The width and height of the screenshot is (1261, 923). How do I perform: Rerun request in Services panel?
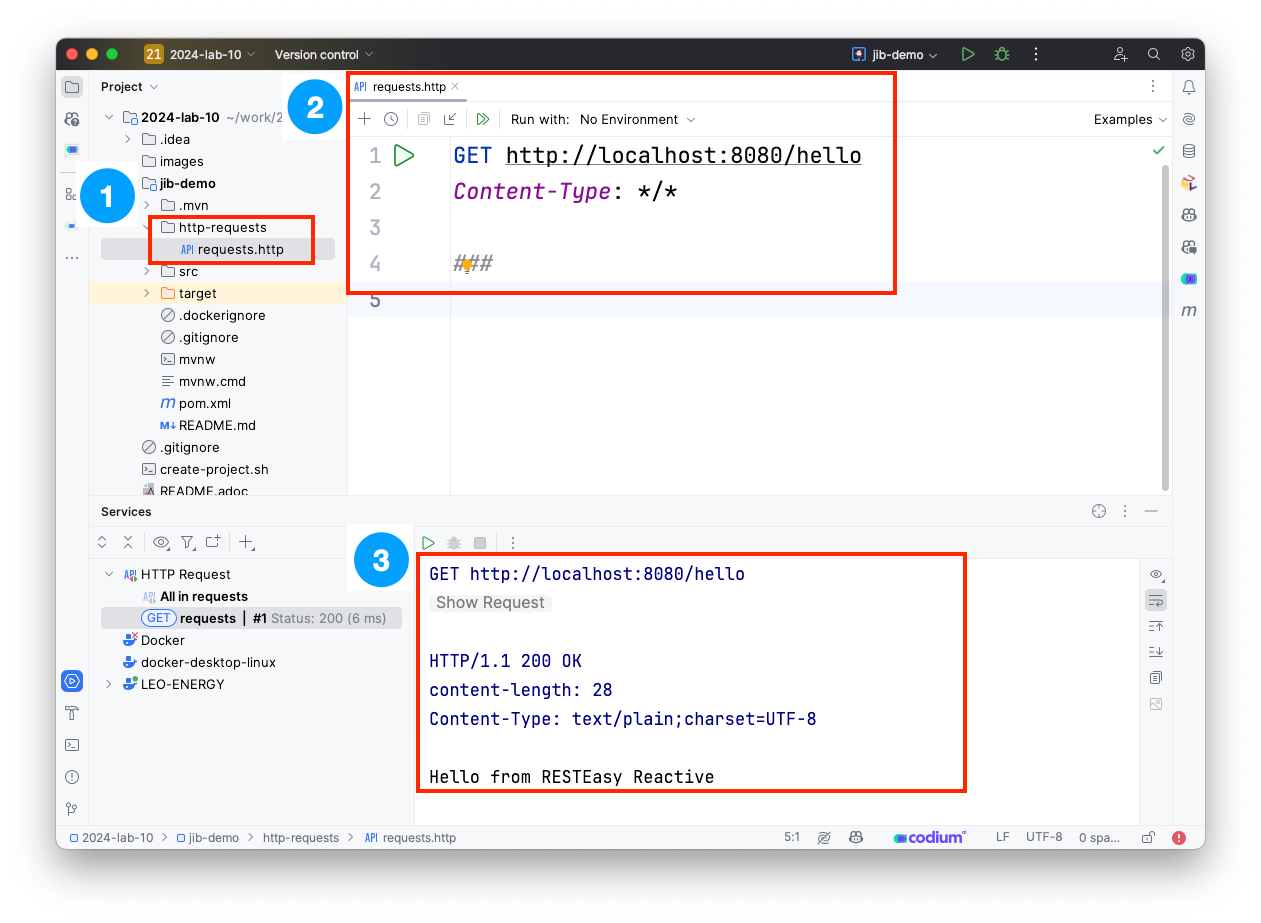pyautogui.click(x=428, y=543)
